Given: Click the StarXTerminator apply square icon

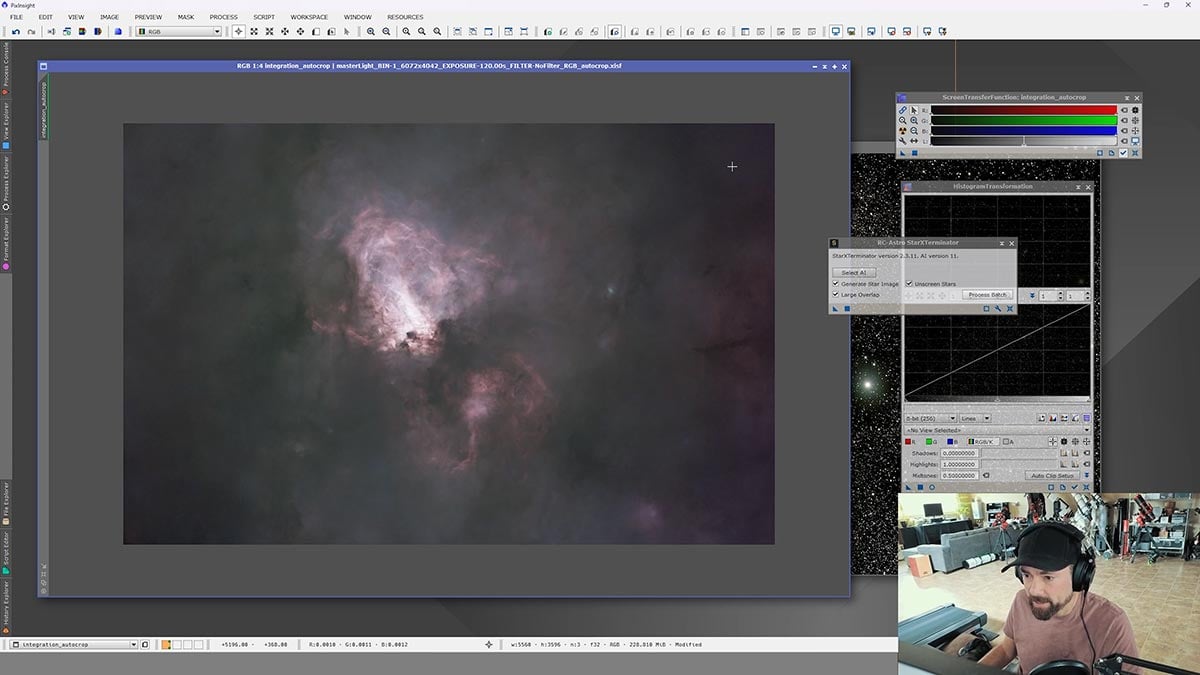Looking at the screenshot, I should 847,309.
